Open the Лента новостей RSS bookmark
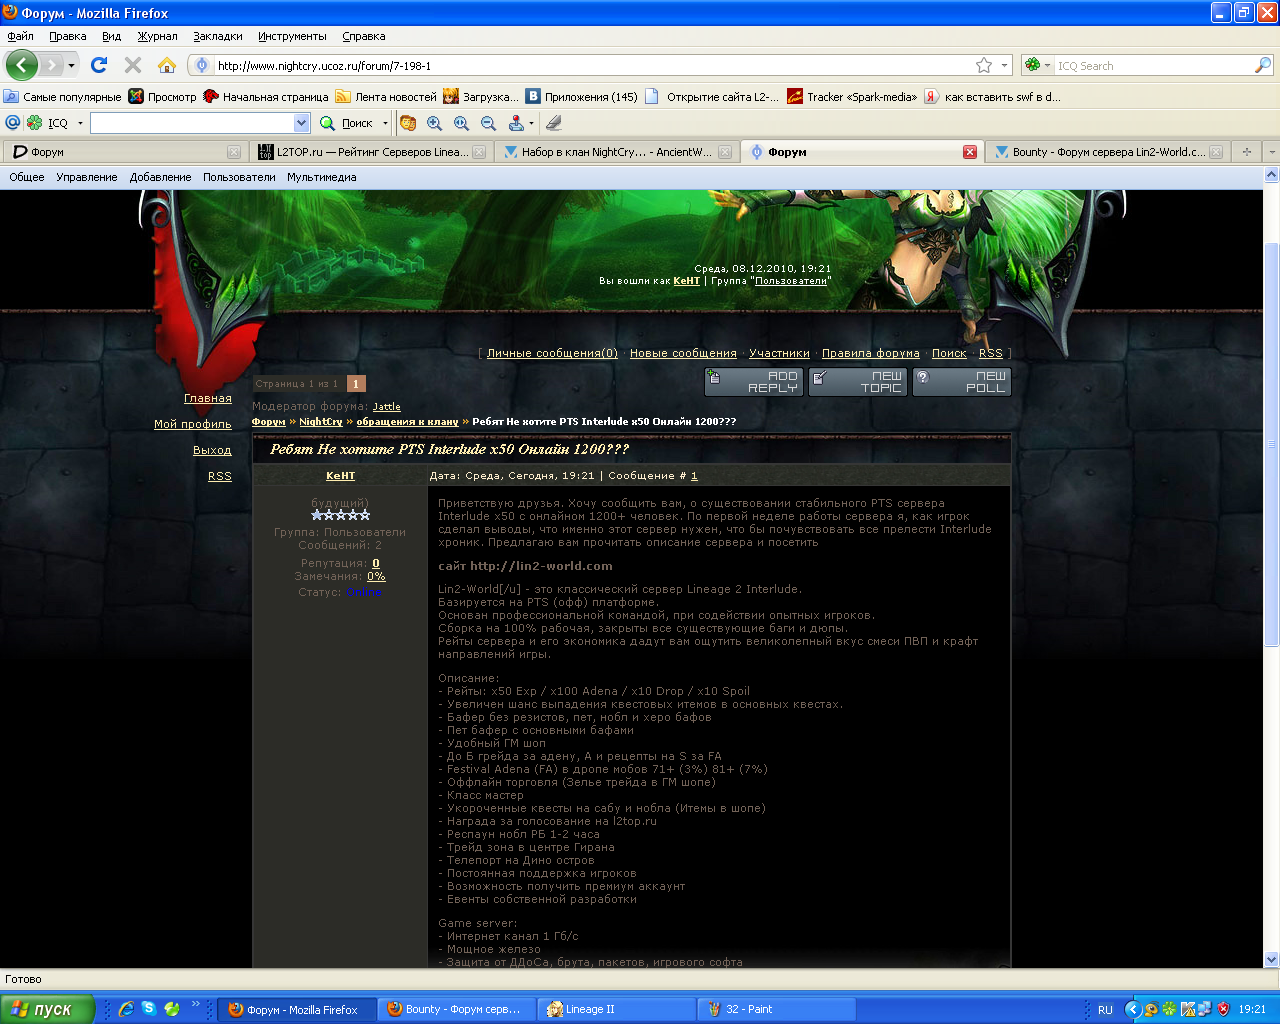The height and width of the screenshot is (1024, 1280). click(x=386, y=97)
